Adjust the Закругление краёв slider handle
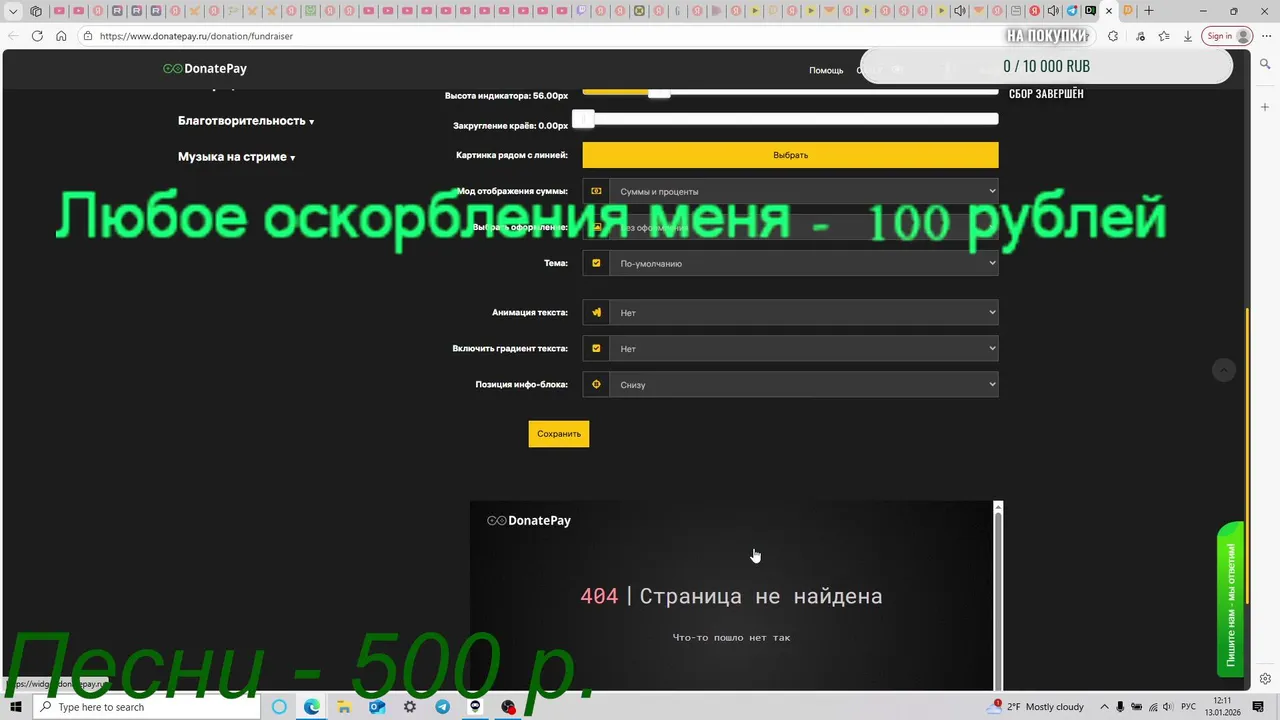Image resolution: width=1280 pixels, height=720 pixels. (x=584, y=119)
